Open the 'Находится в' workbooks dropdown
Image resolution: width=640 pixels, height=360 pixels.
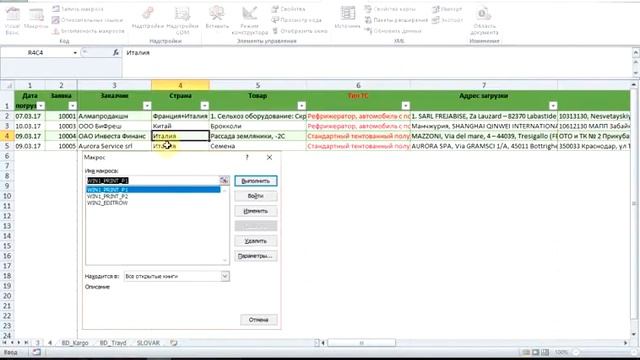coord(225,276)
